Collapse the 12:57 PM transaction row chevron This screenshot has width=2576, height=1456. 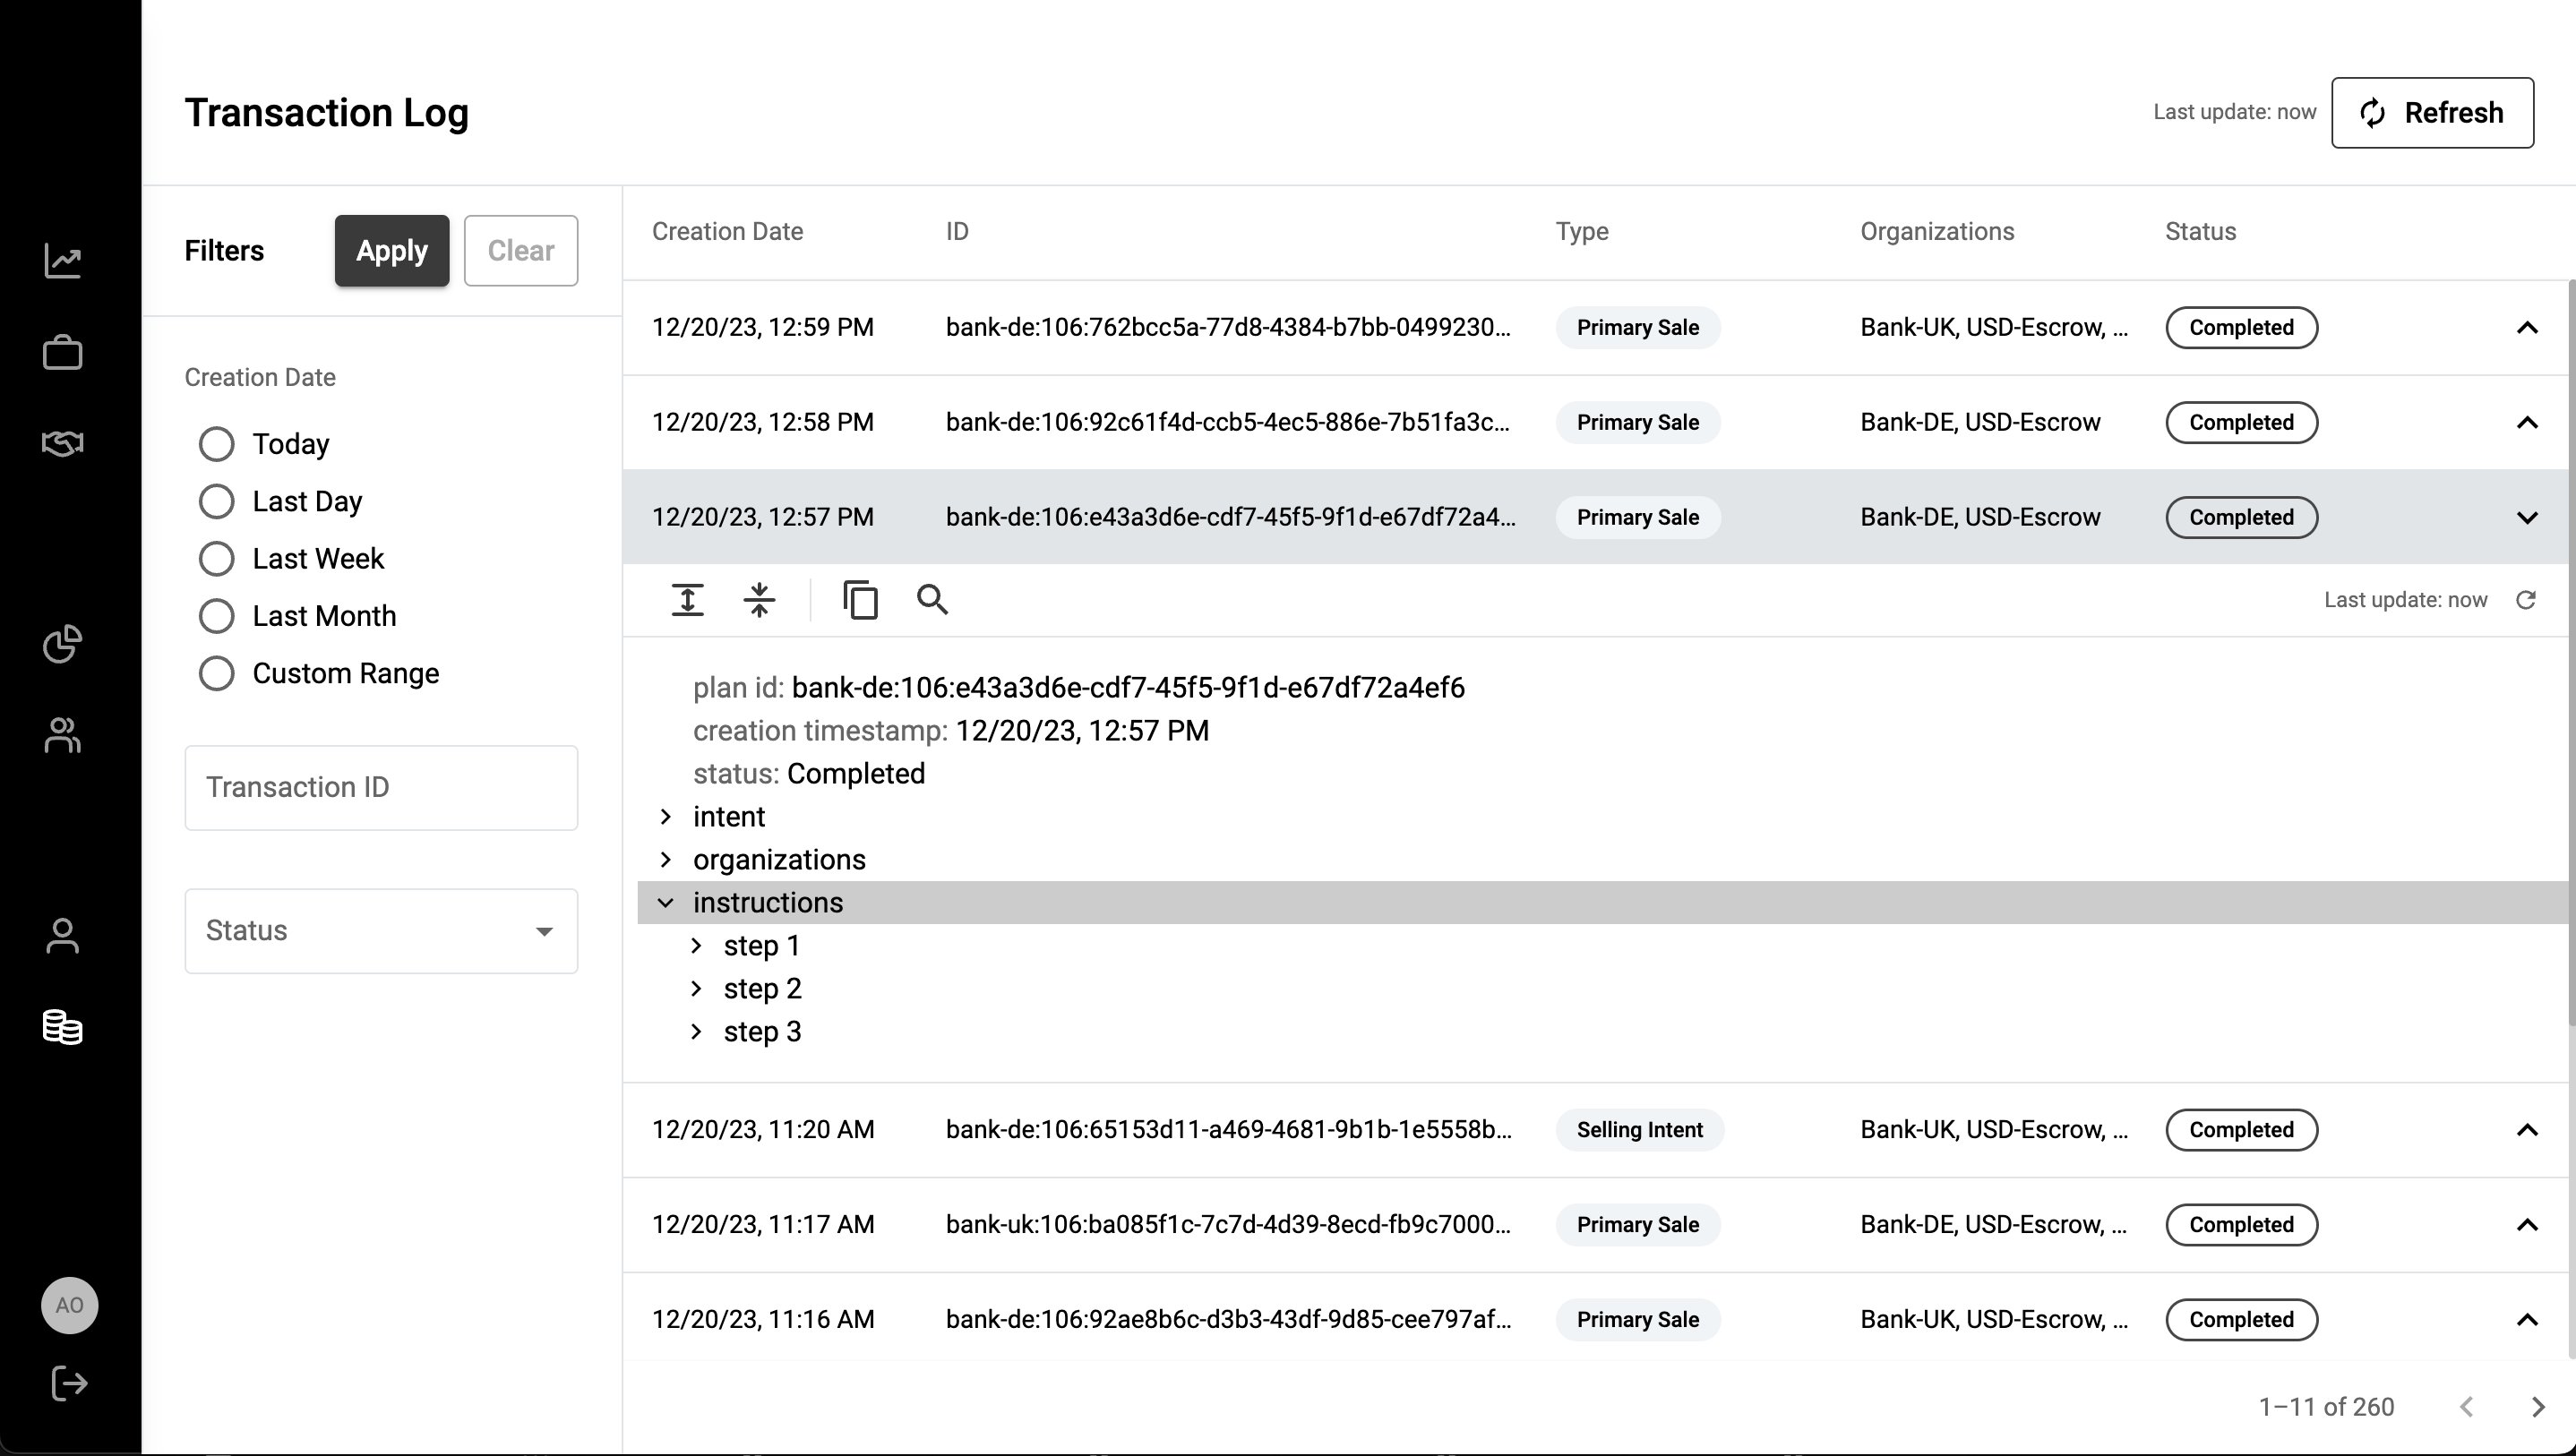pyautogui.click(x=2527, y=518)
